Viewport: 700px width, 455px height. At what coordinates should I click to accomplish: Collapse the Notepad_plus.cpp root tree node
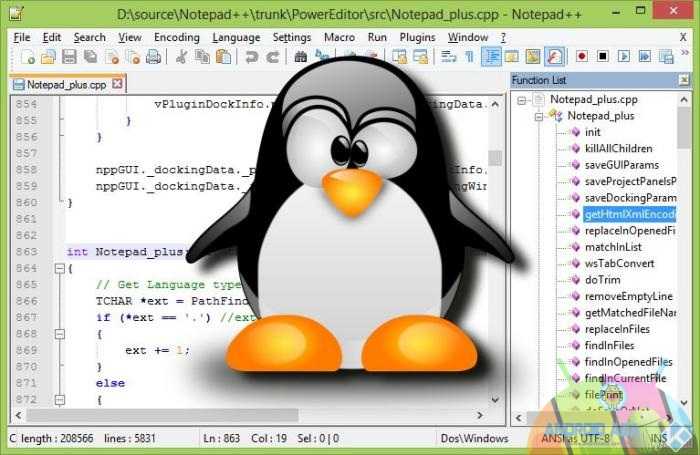(521, 100)
